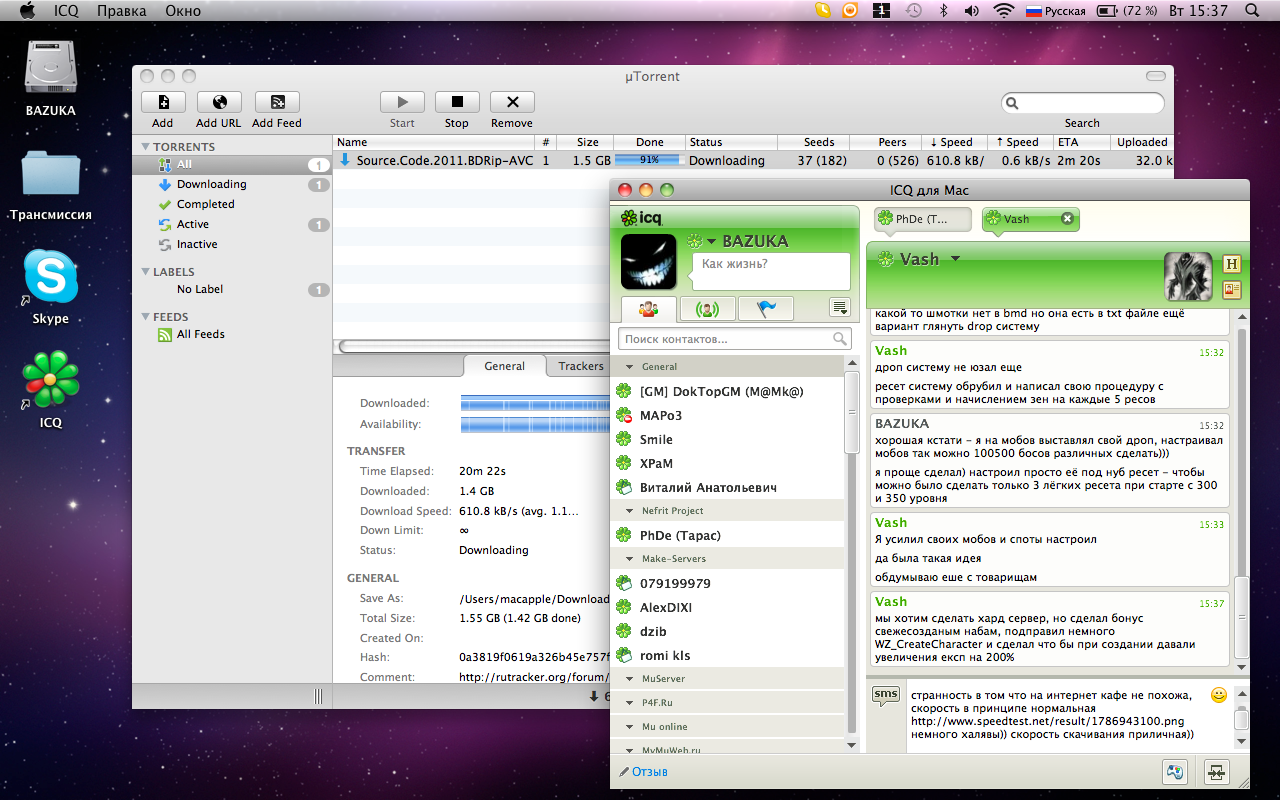Open the Apple menu

[28, 11]
